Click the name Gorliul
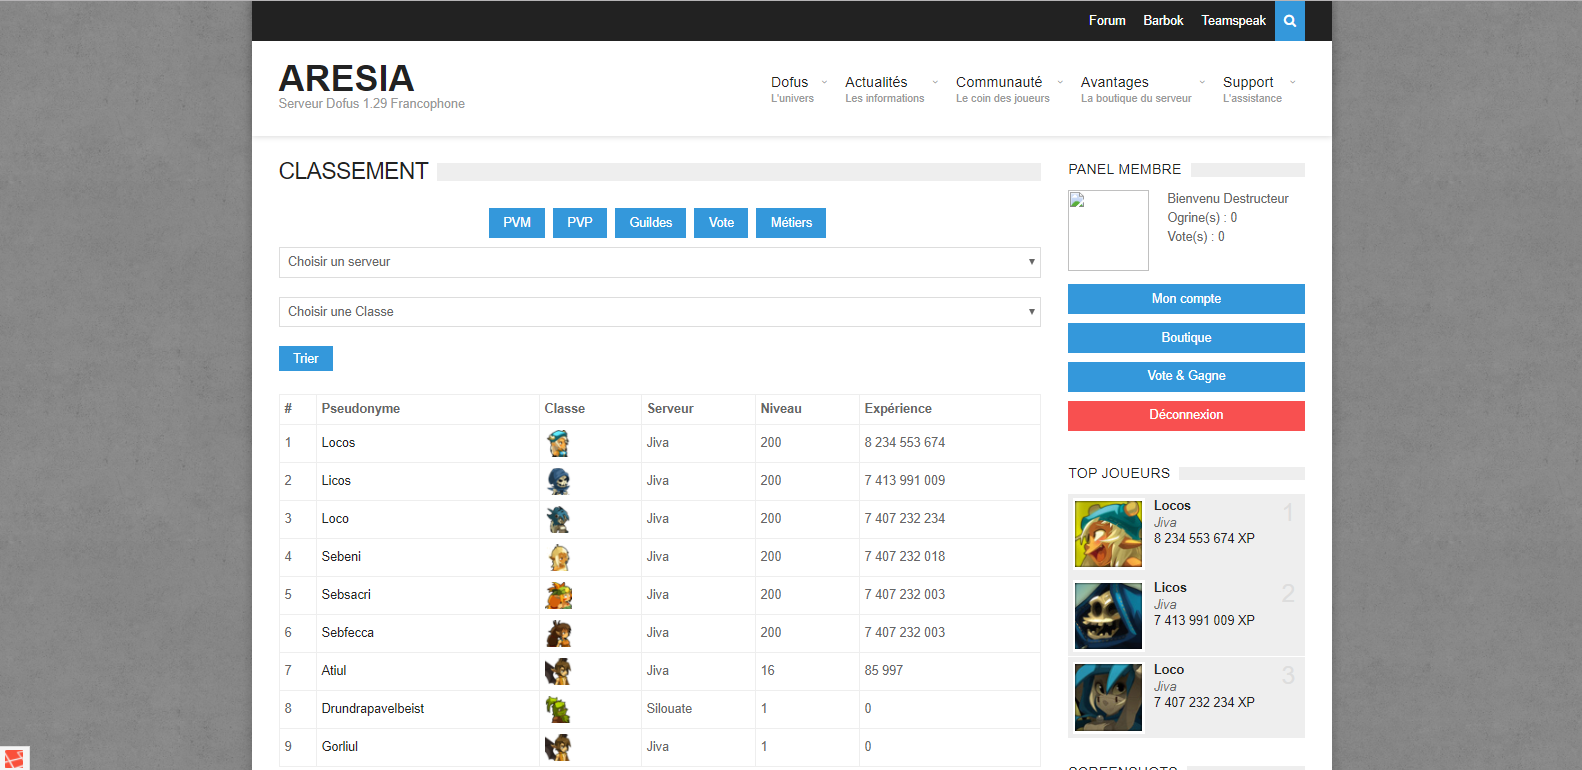 pos(340,747)
